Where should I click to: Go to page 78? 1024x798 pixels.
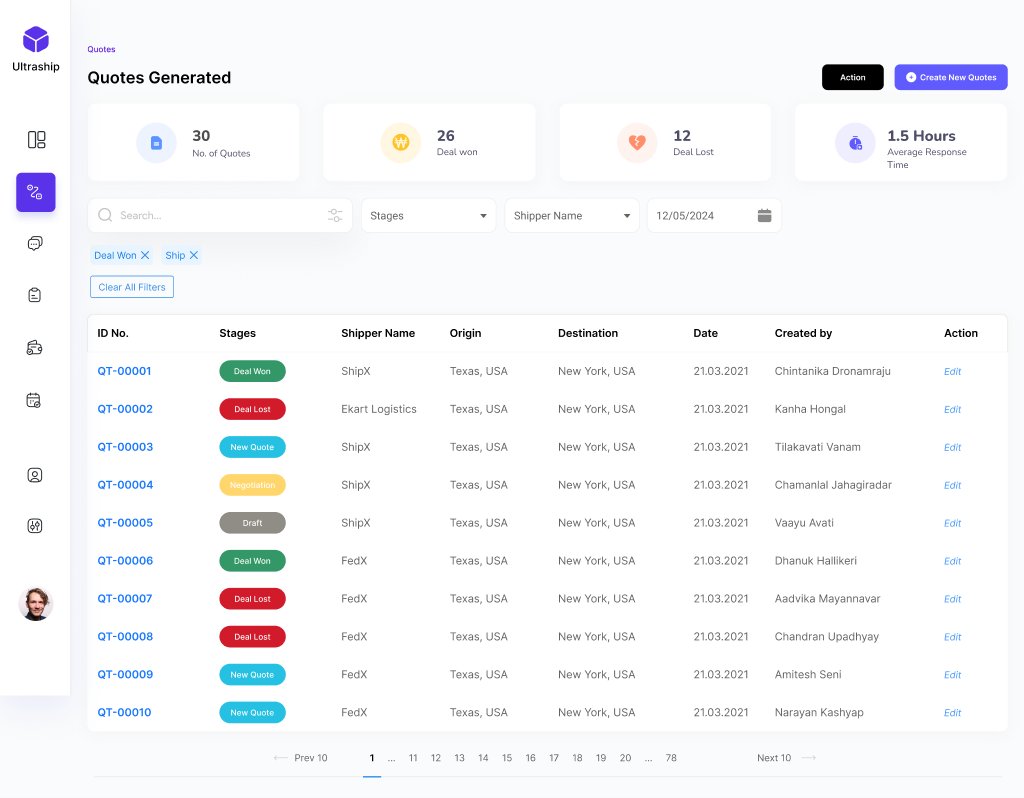671,758
